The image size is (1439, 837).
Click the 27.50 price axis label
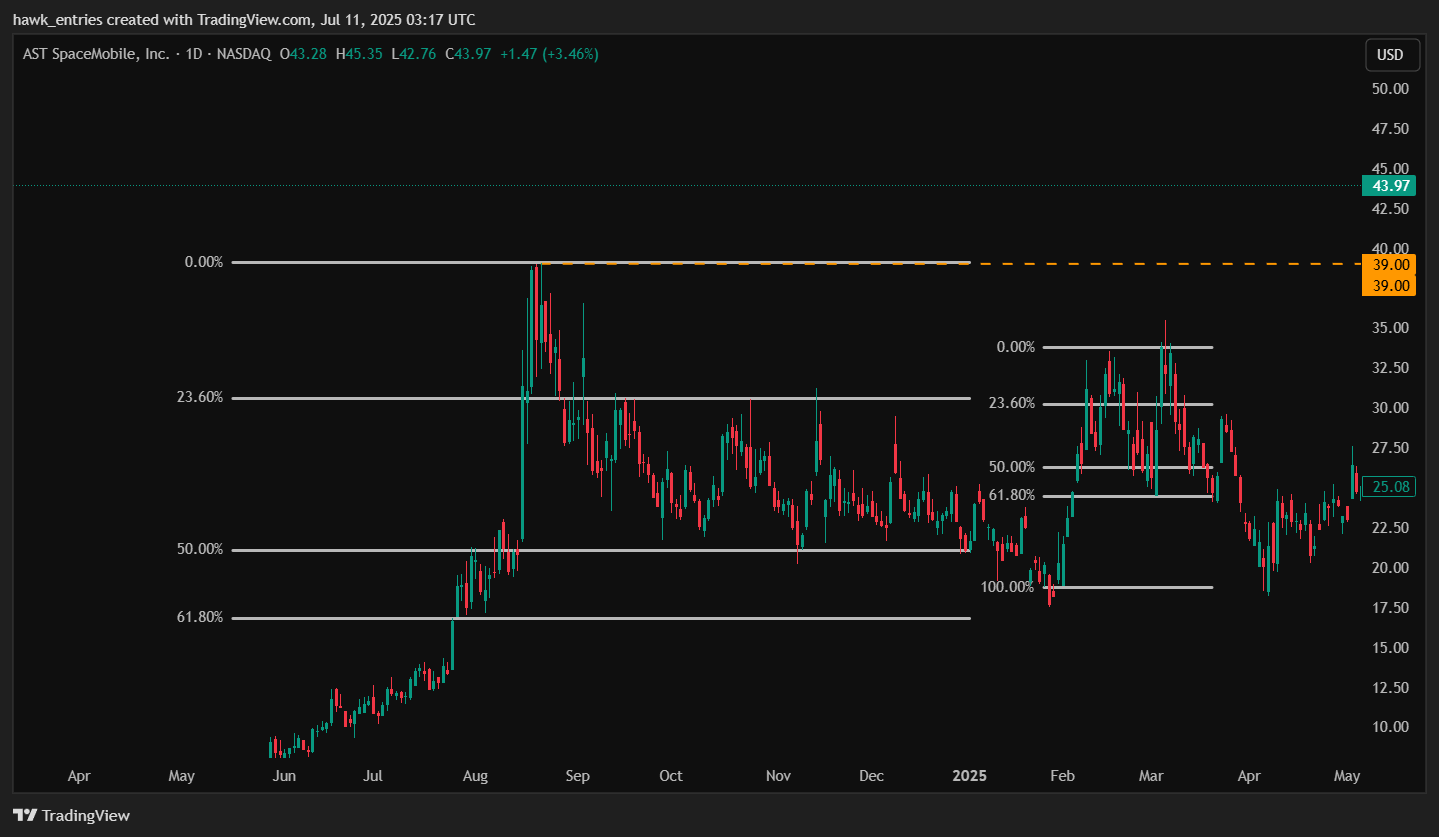pyautogui.click(x=1391, y=447)
